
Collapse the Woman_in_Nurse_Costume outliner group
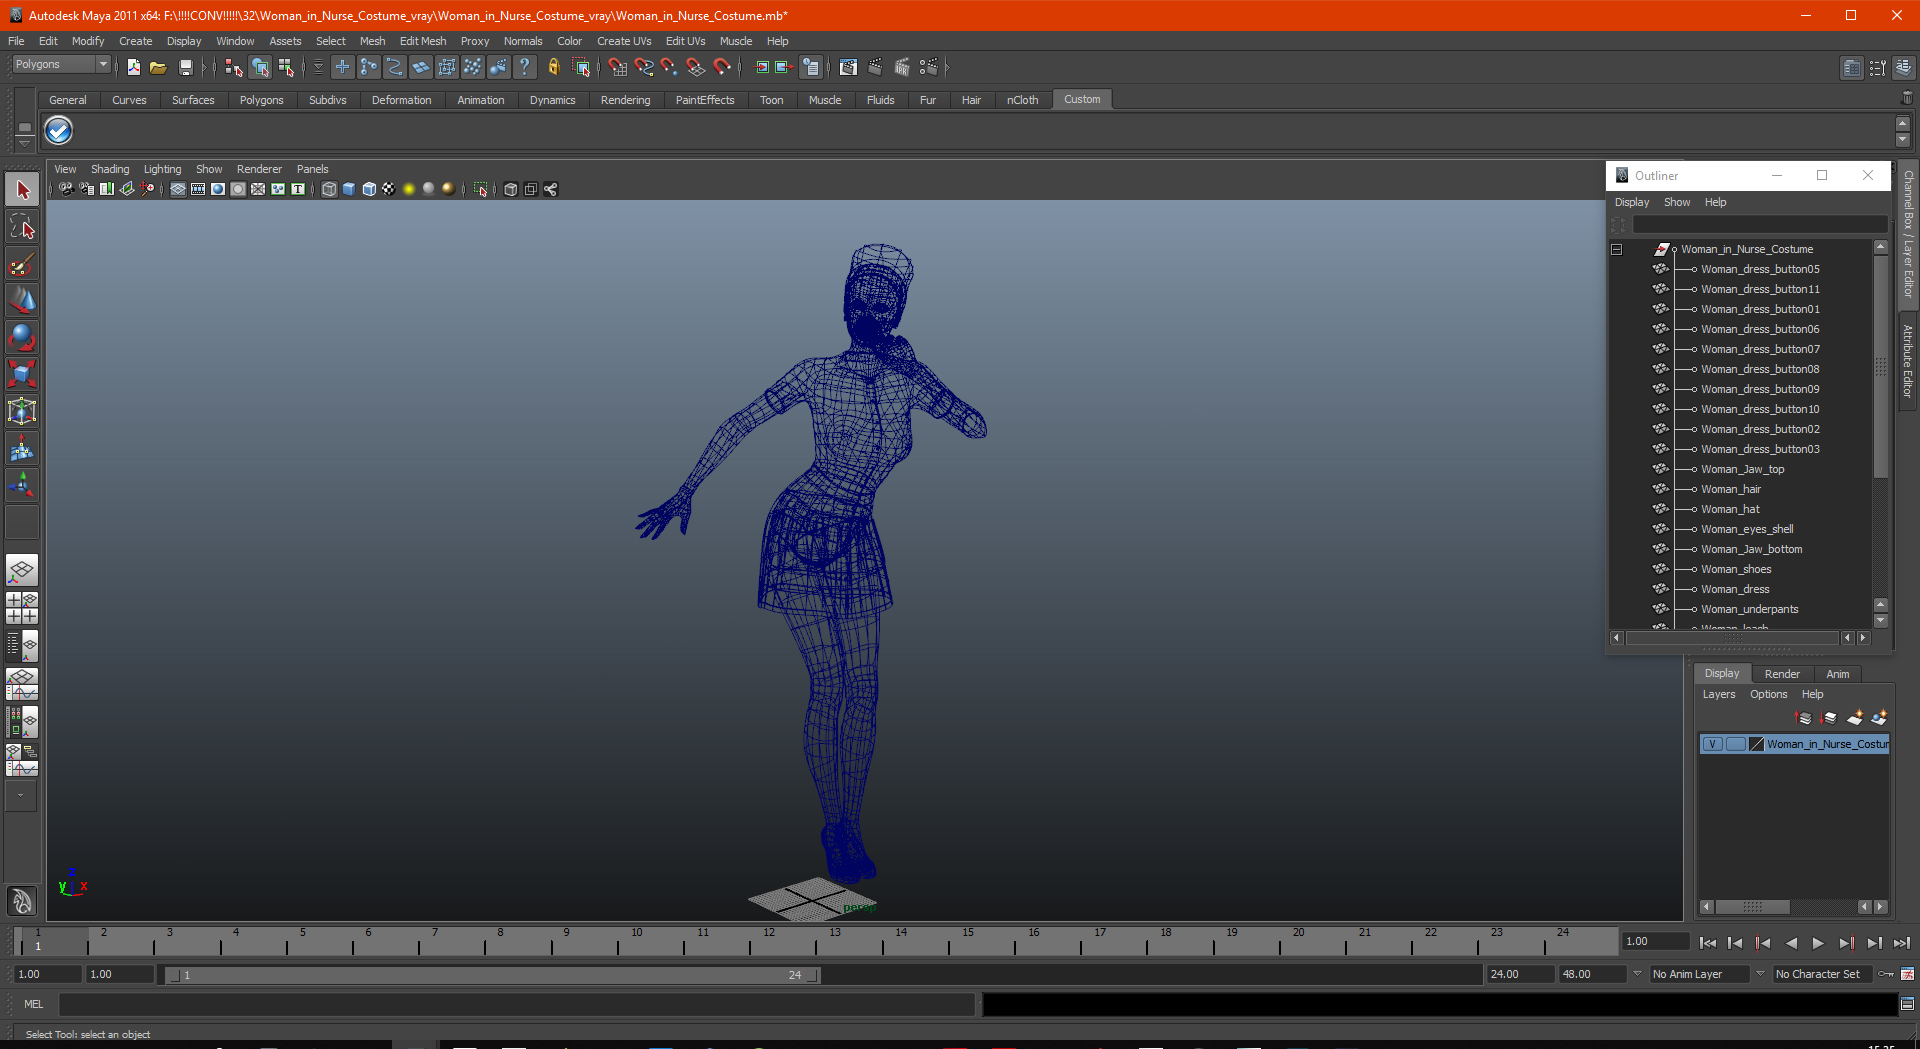1616,249
